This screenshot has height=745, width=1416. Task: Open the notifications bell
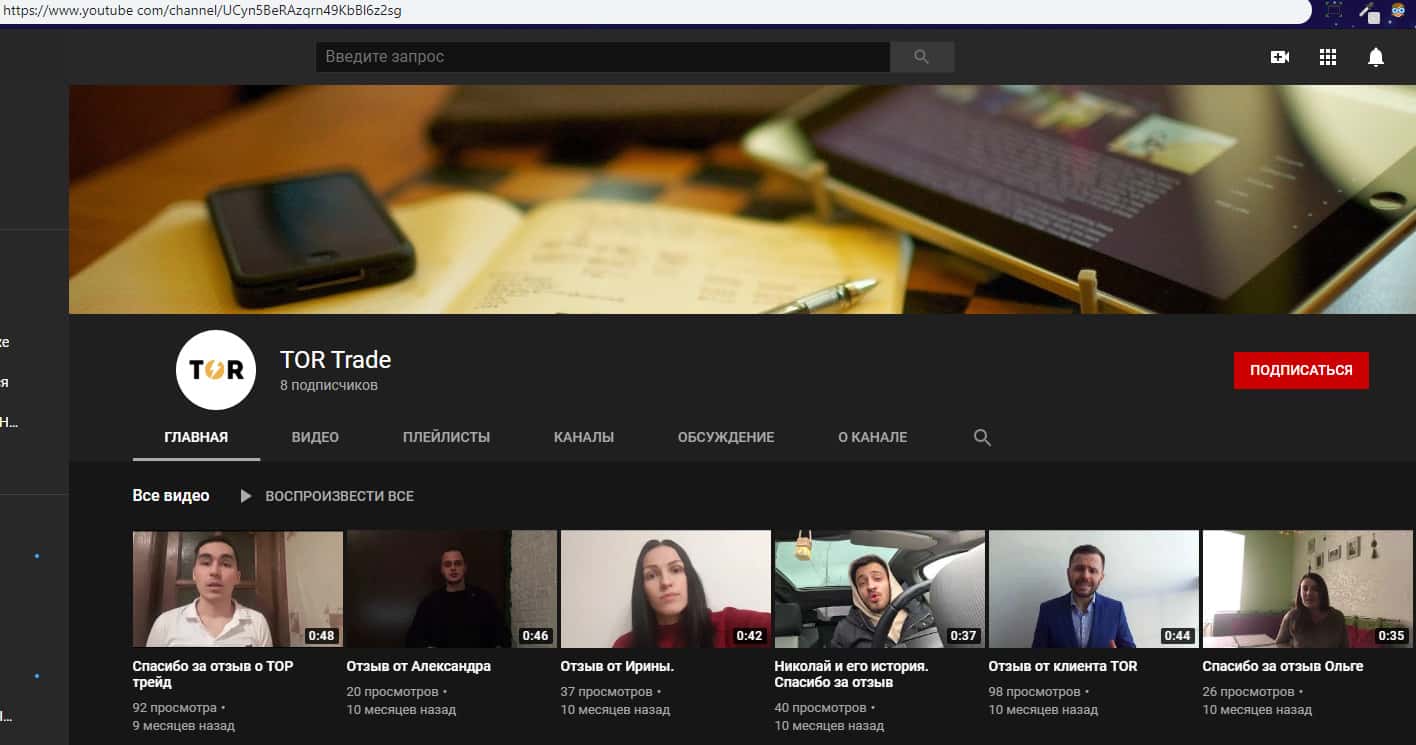(1375, 57)
